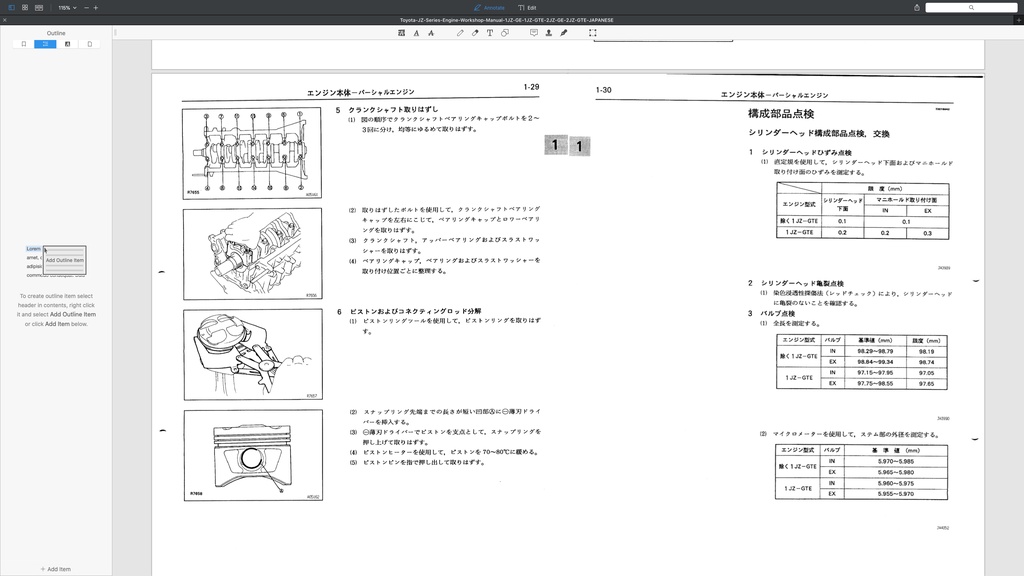
Task: Activate the selection rectangle tool
Action: coord(593,33)
